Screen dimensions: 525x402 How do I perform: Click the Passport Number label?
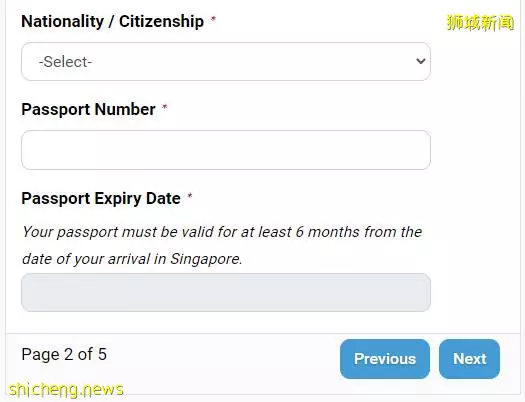click(x=88, y=109)
